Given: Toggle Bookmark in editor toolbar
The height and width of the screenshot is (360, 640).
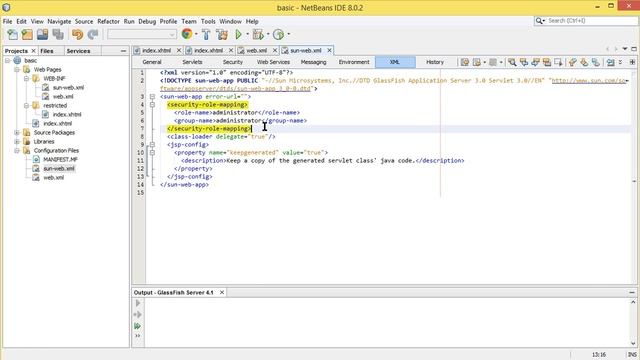Looking at the screenshot, I should point(596,62).
